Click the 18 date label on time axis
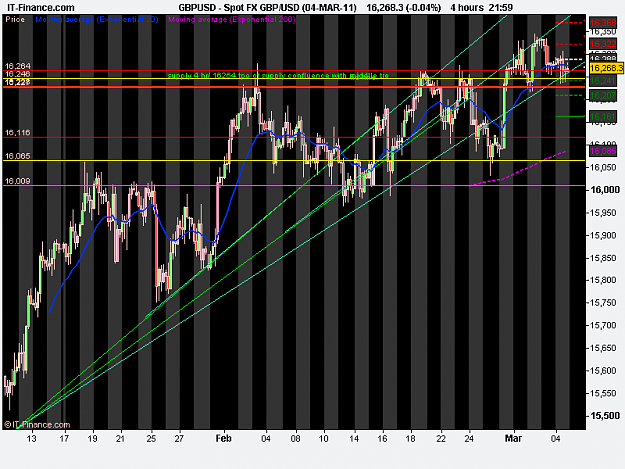Viewport: 625px width, 469px height. [411, 438]
